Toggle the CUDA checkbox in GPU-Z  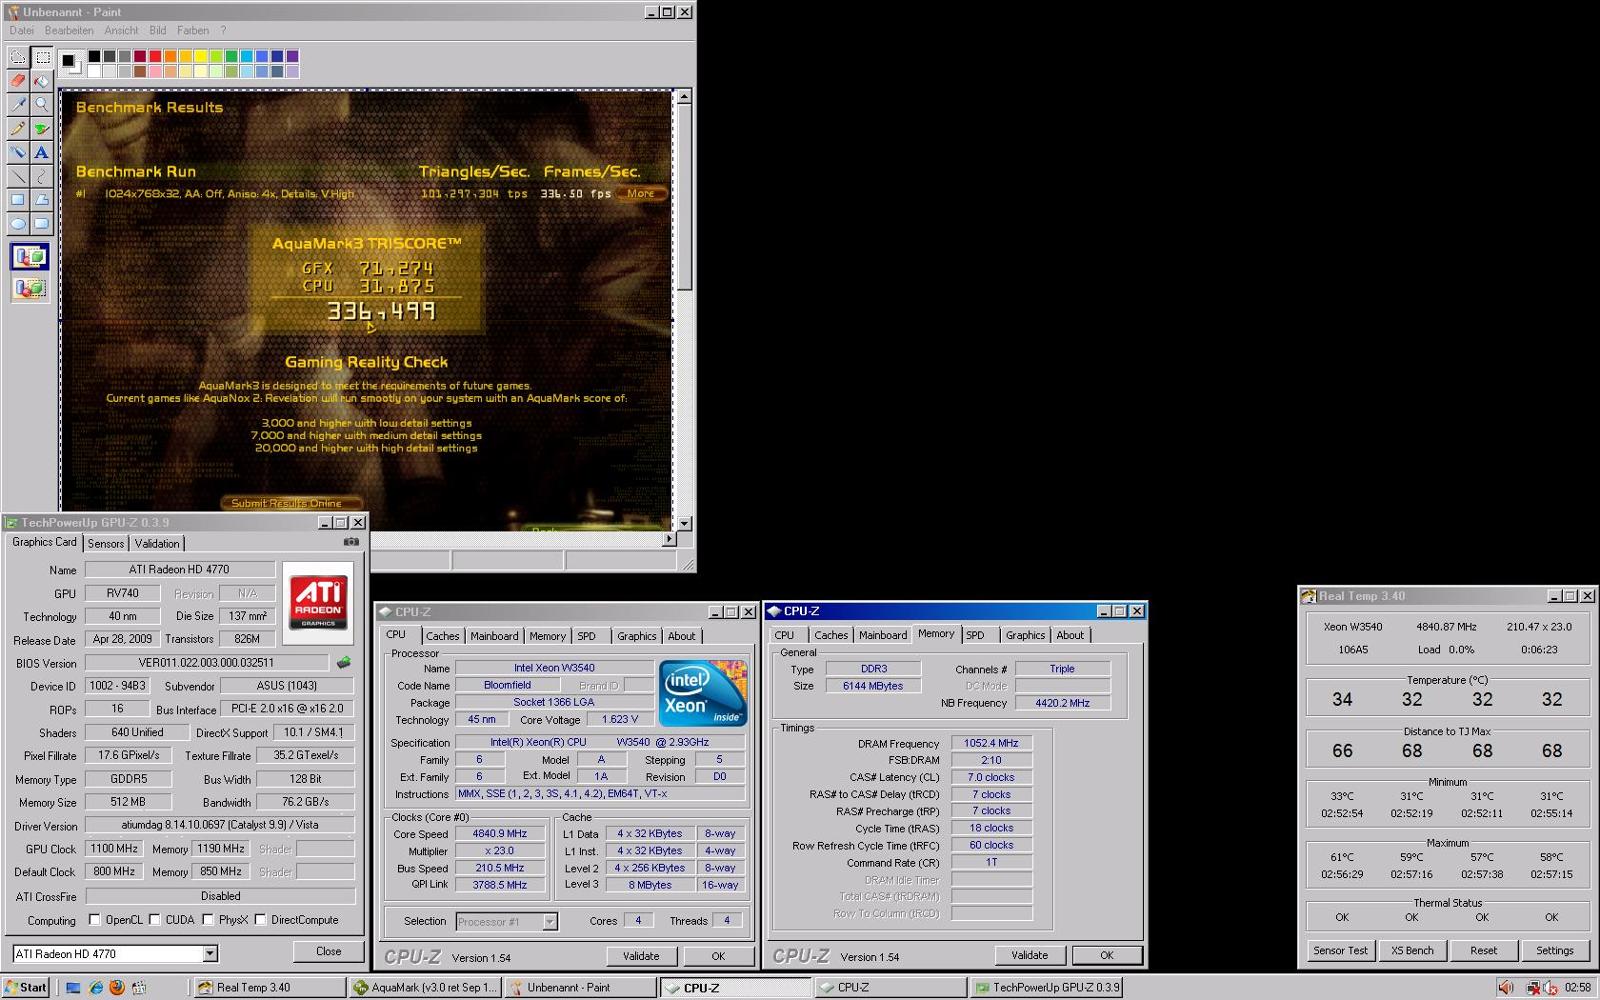(x=155, y=920)
